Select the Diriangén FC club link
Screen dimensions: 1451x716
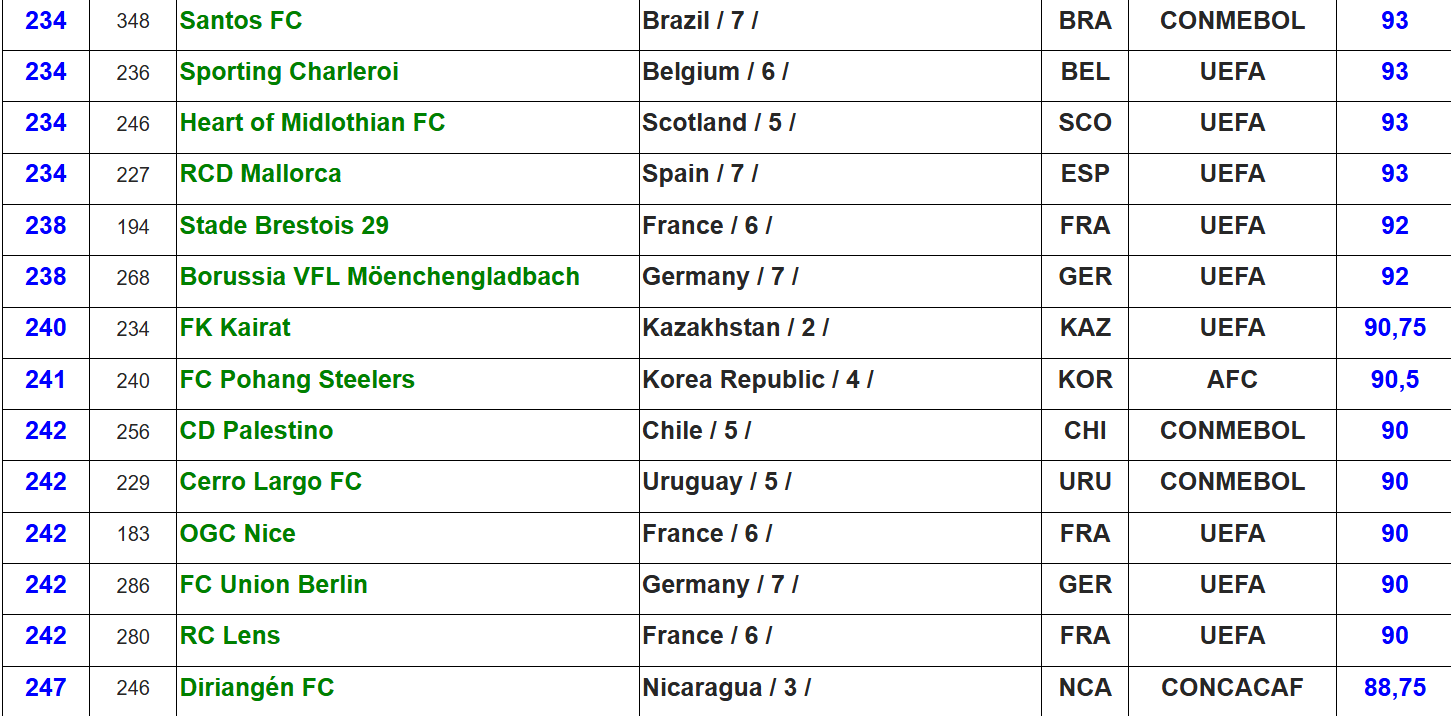point(257,688)
